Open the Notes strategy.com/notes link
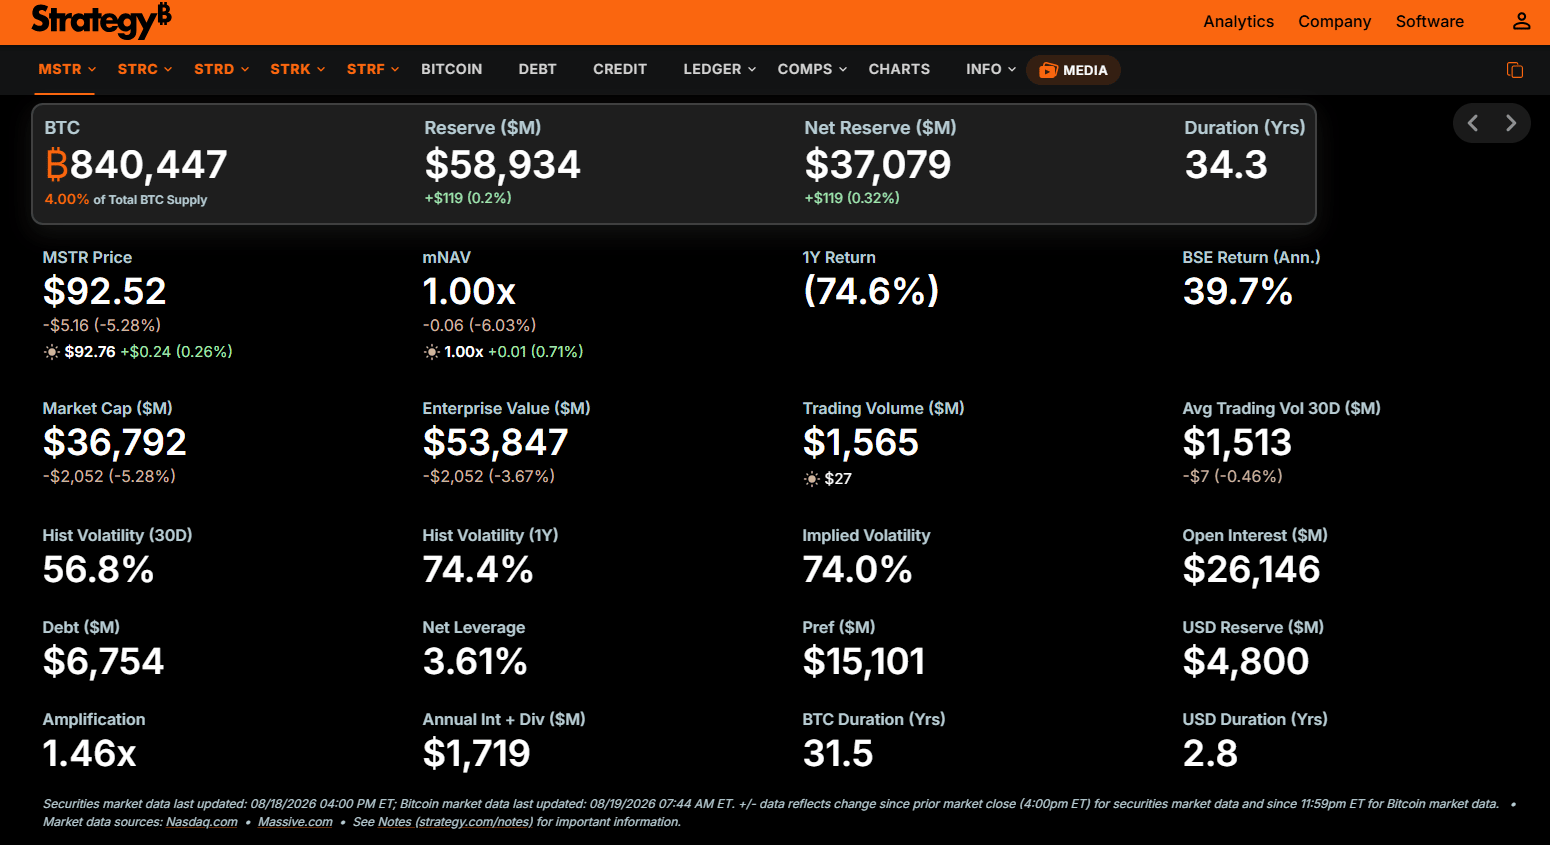 (455, 822)
